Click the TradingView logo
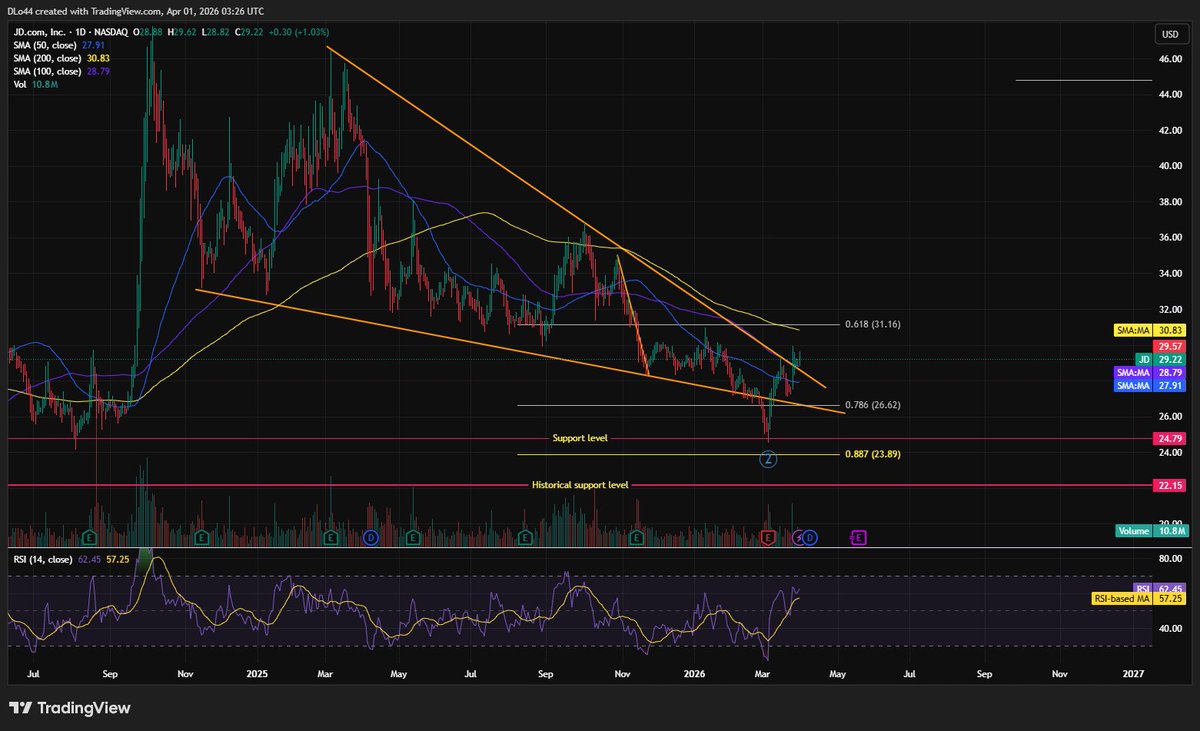This screenshot has height=731, width=1200. [70, 708]
